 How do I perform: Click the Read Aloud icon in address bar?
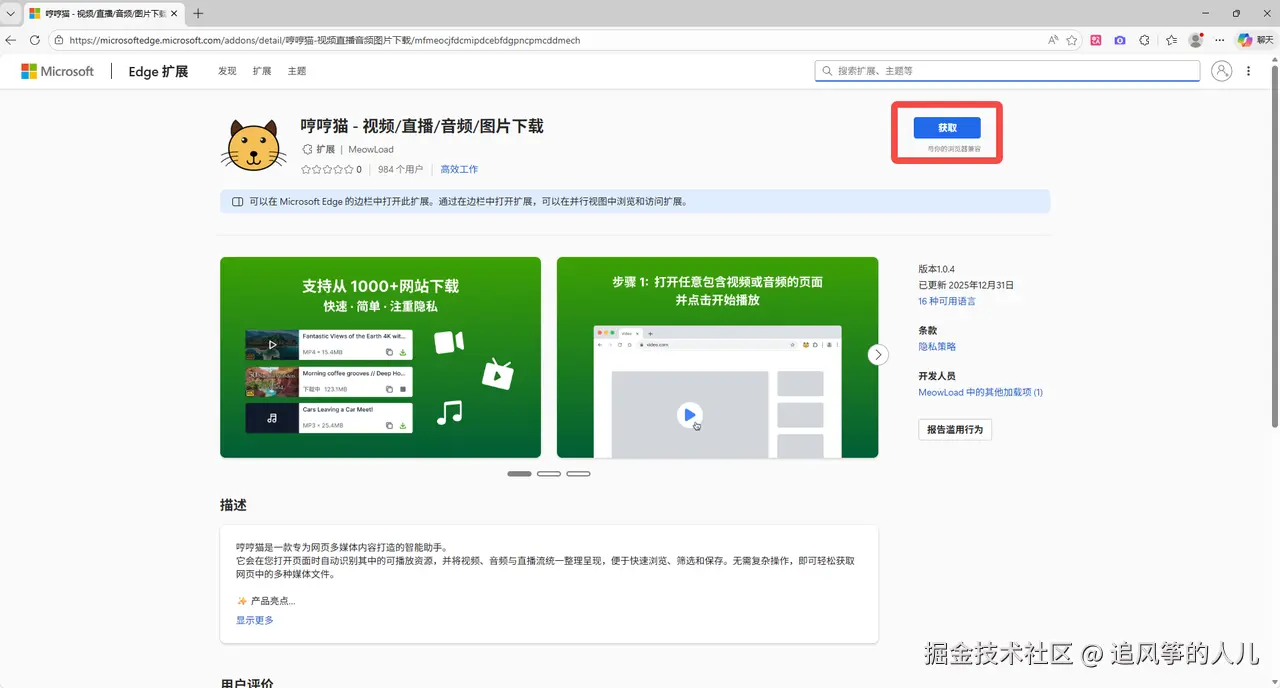click(1053, 40)
